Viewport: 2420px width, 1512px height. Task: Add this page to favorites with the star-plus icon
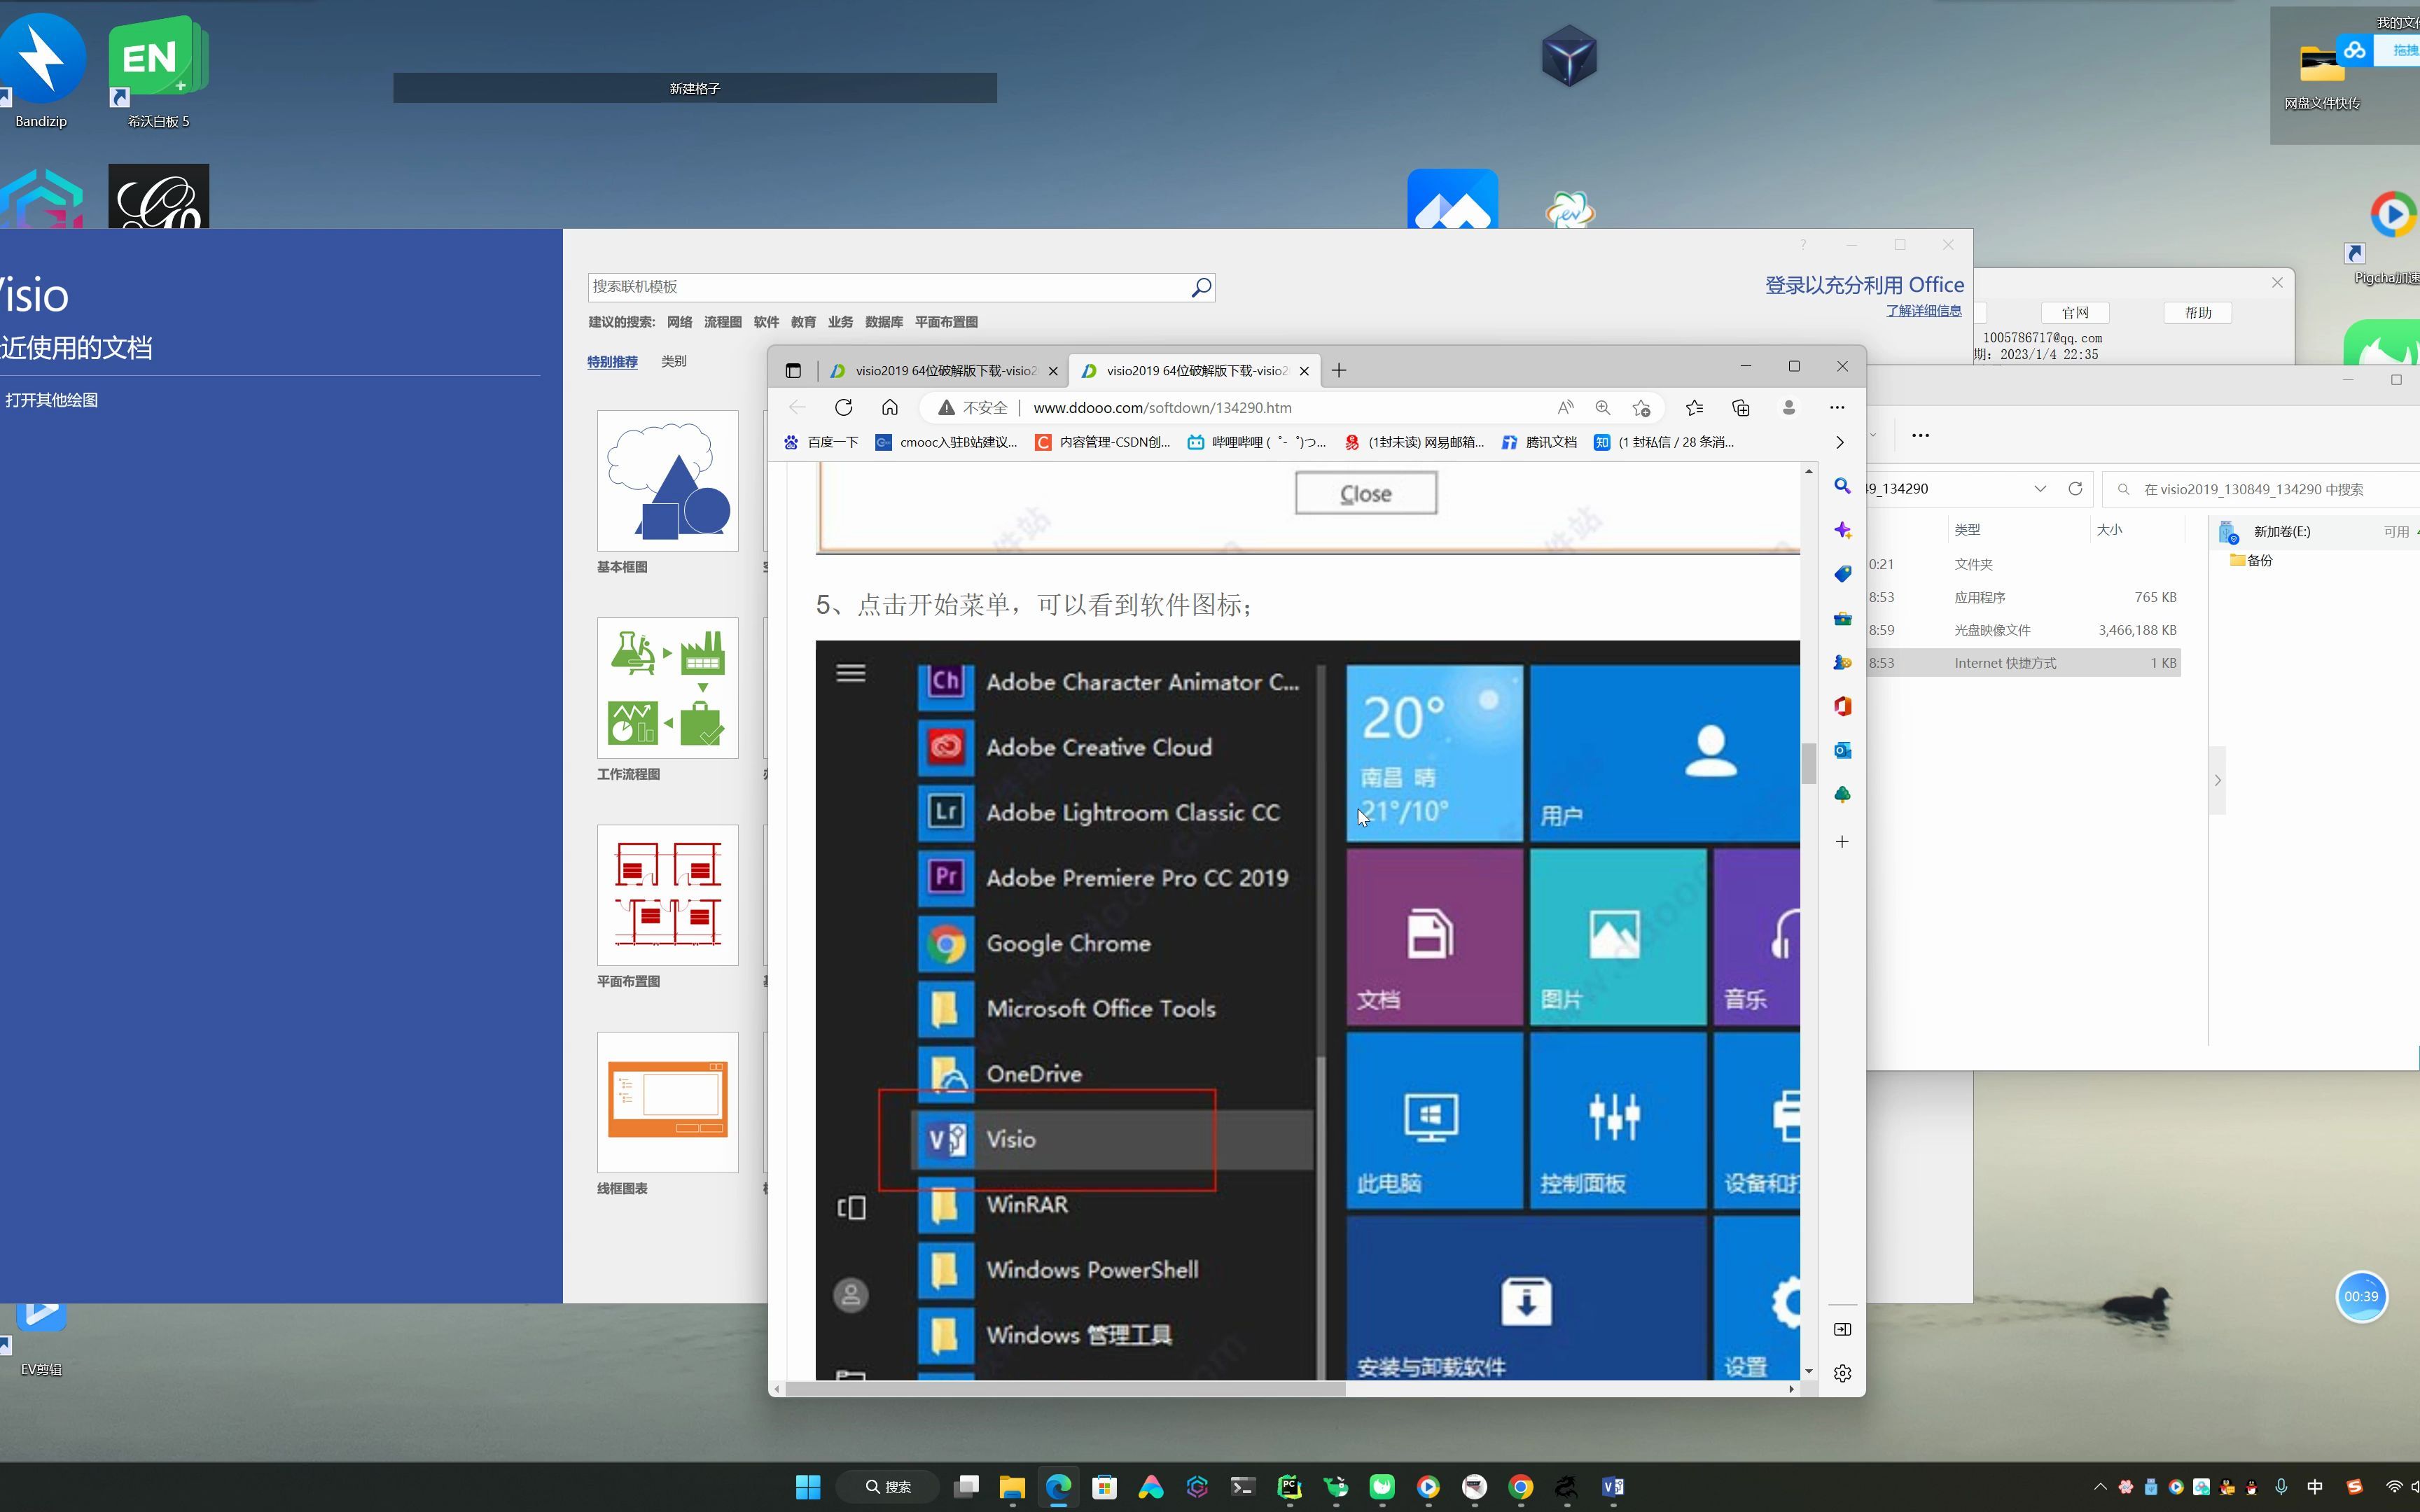click(x=1641, y=407)
